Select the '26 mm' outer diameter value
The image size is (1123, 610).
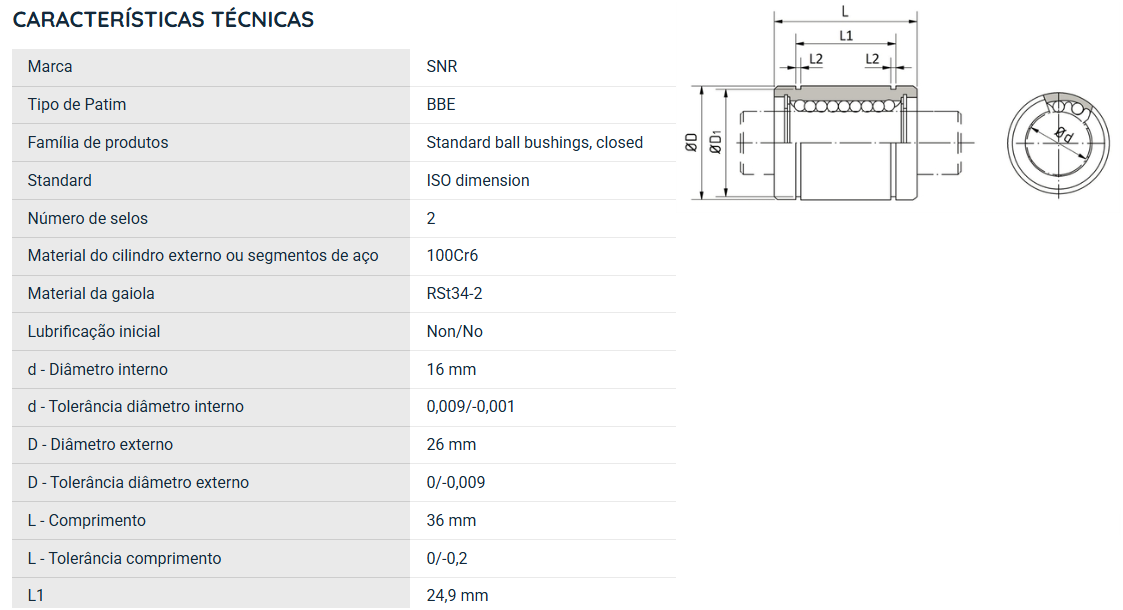(451, 445)
